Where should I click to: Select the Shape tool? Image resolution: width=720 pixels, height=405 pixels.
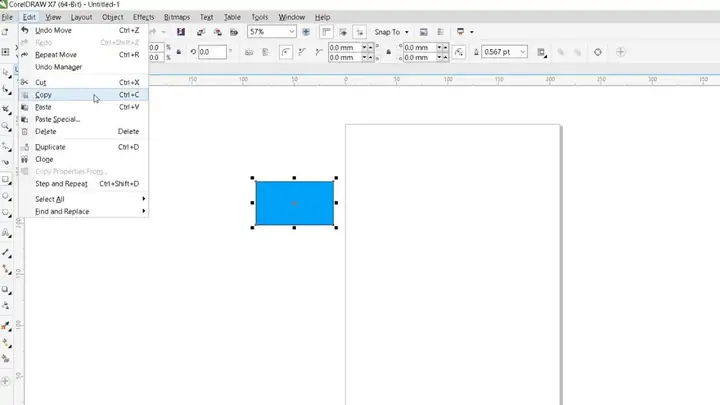(6, 90)
